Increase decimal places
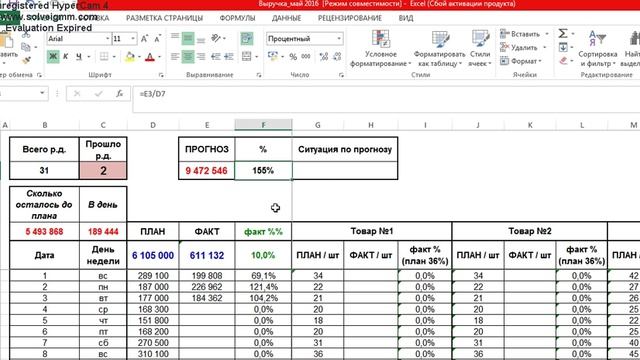The width and height of the screenshot is (640, 360). [x=324, y=57]
